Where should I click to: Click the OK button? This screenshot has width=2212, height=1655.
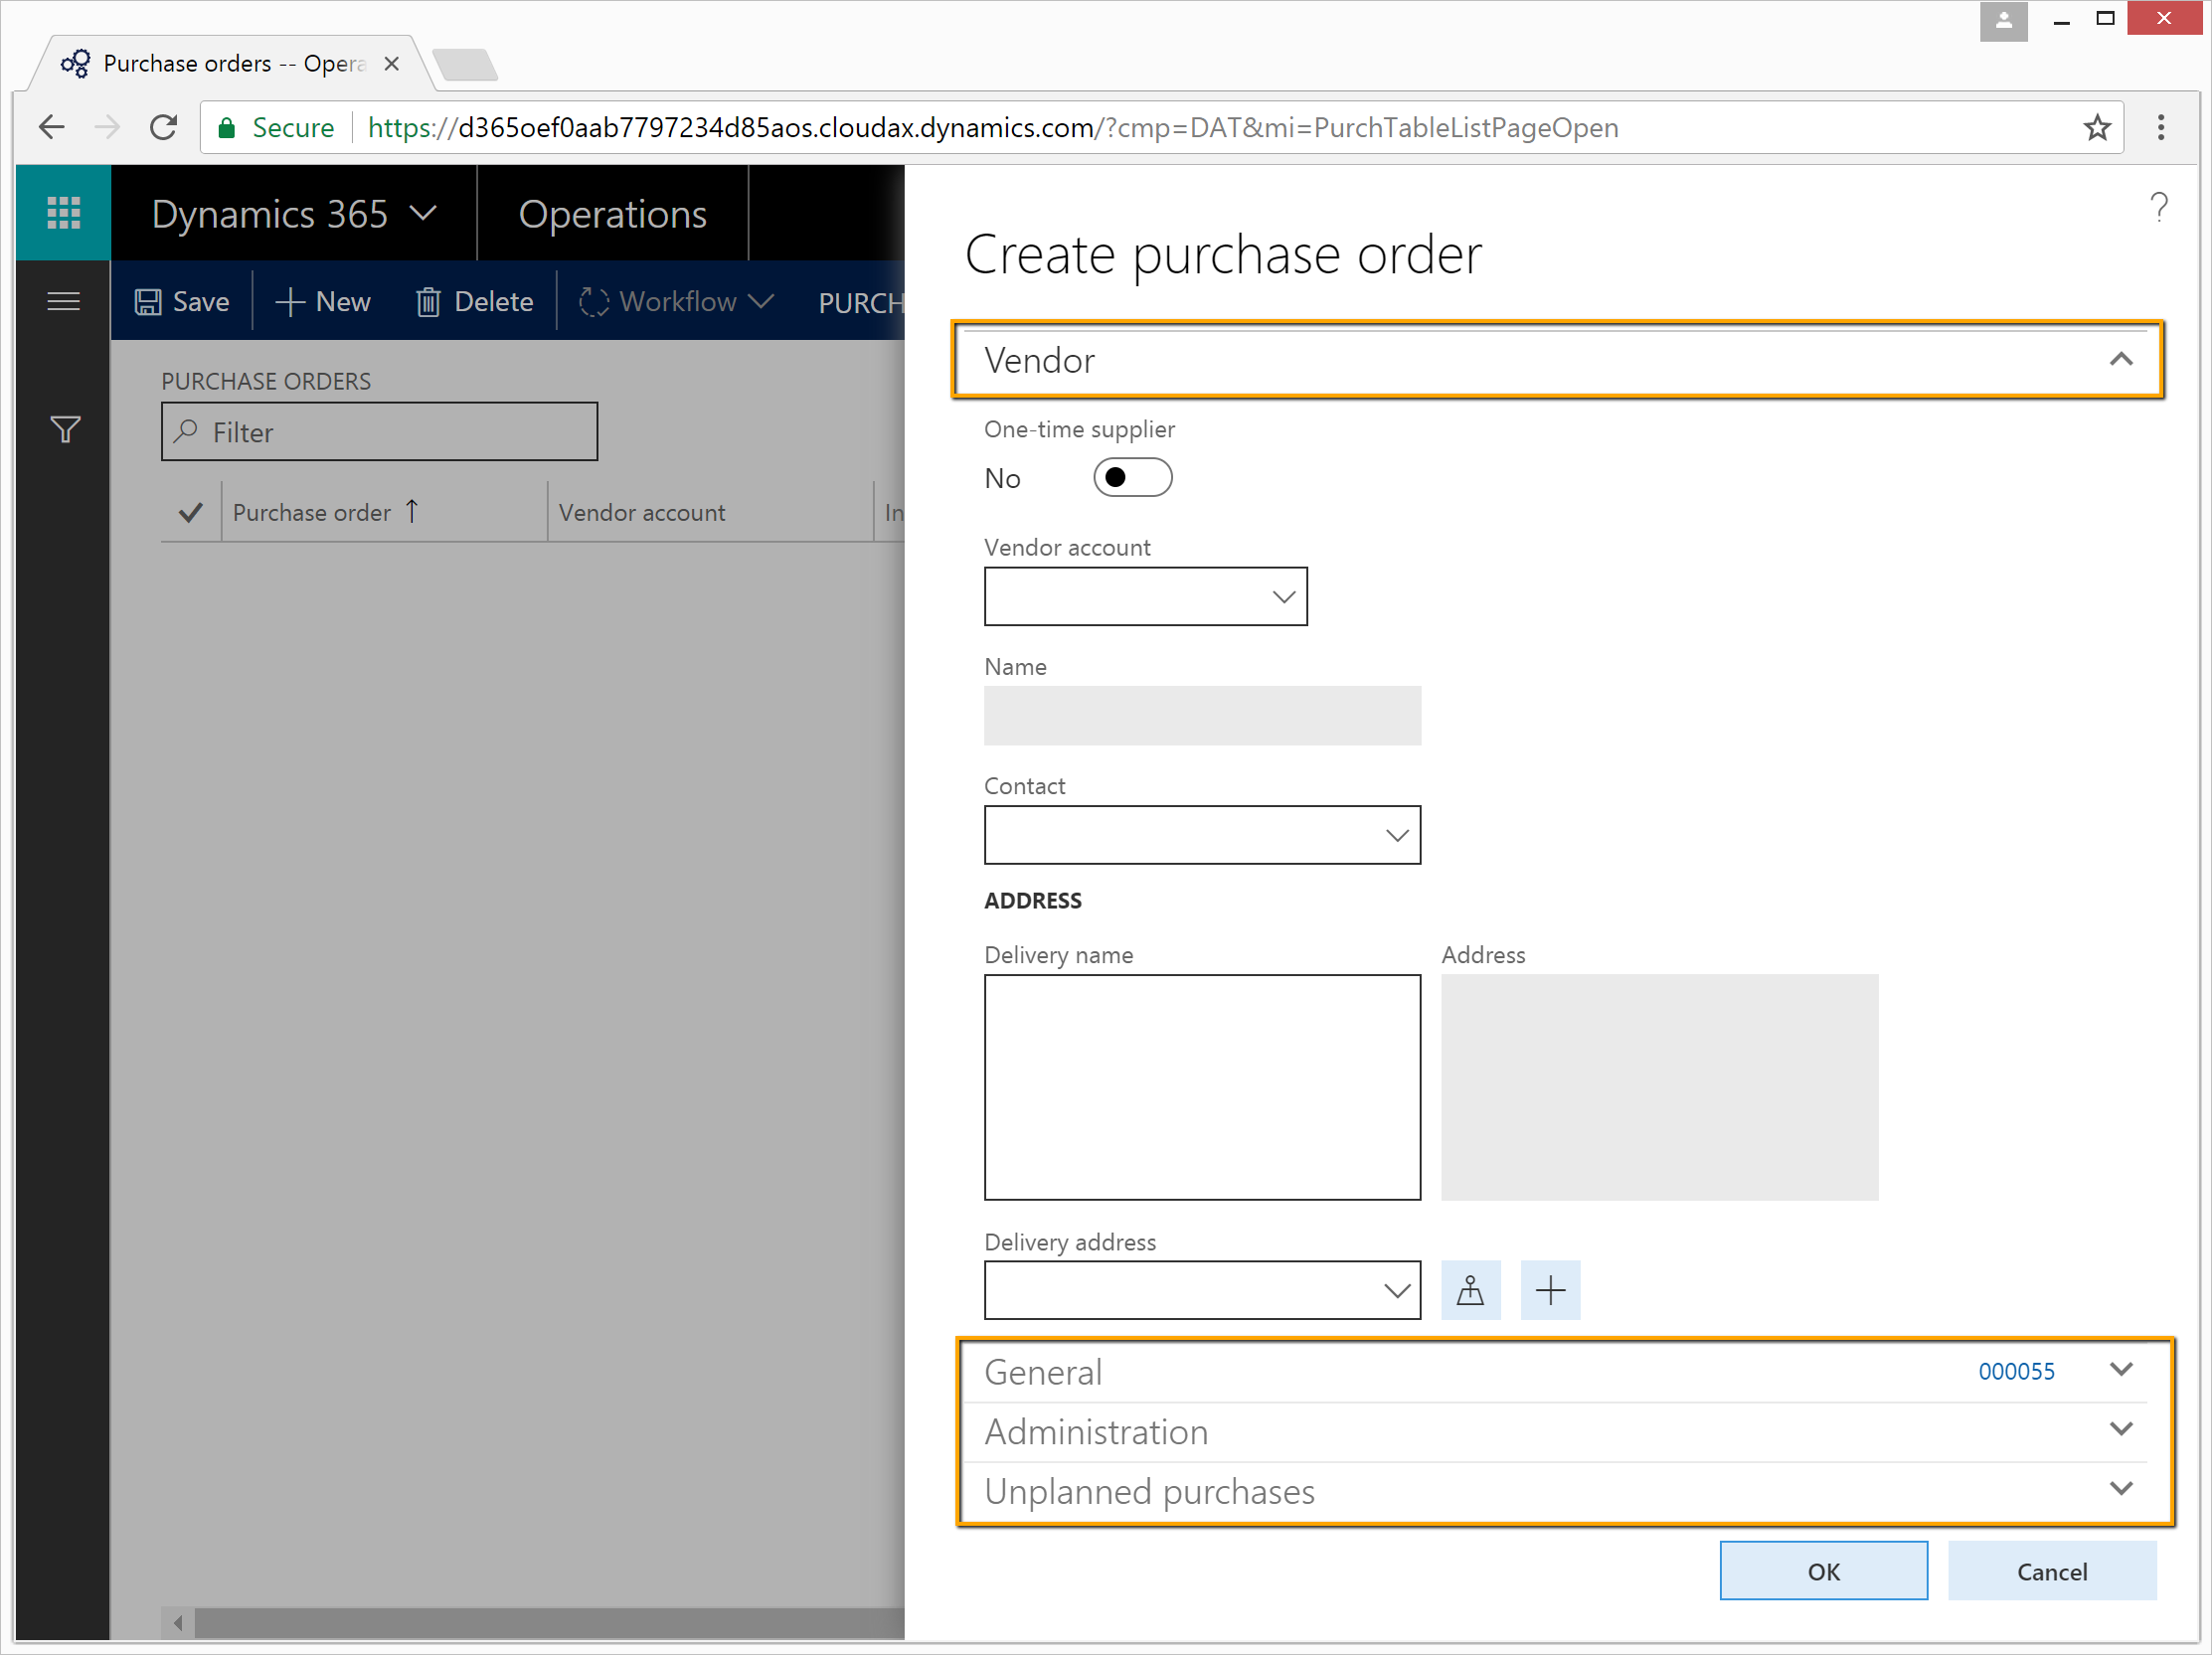point(1823,1571)
